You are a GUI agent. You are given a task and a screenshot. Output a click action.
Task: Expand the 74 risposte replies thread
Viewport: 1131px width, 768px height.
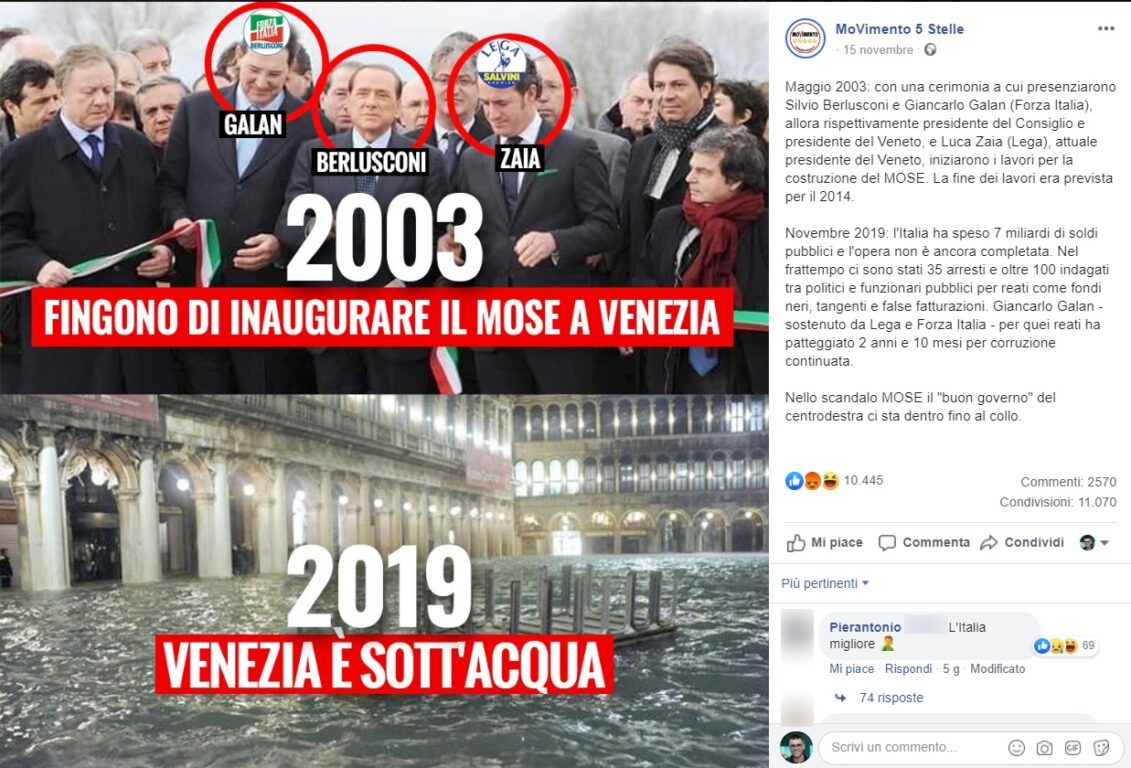pos(891,697)
